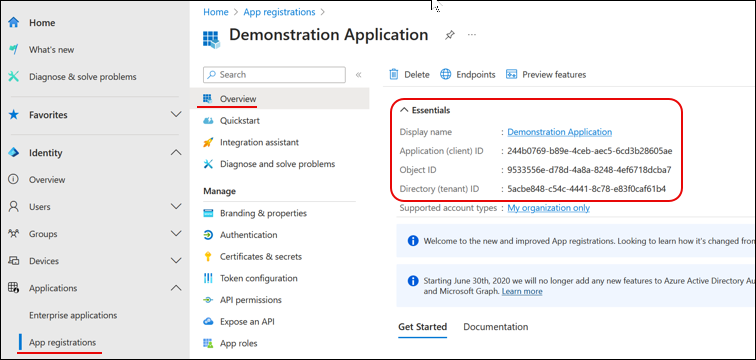Collapse the Identity section chevron

pyautogui.click(x=176, y=153)
